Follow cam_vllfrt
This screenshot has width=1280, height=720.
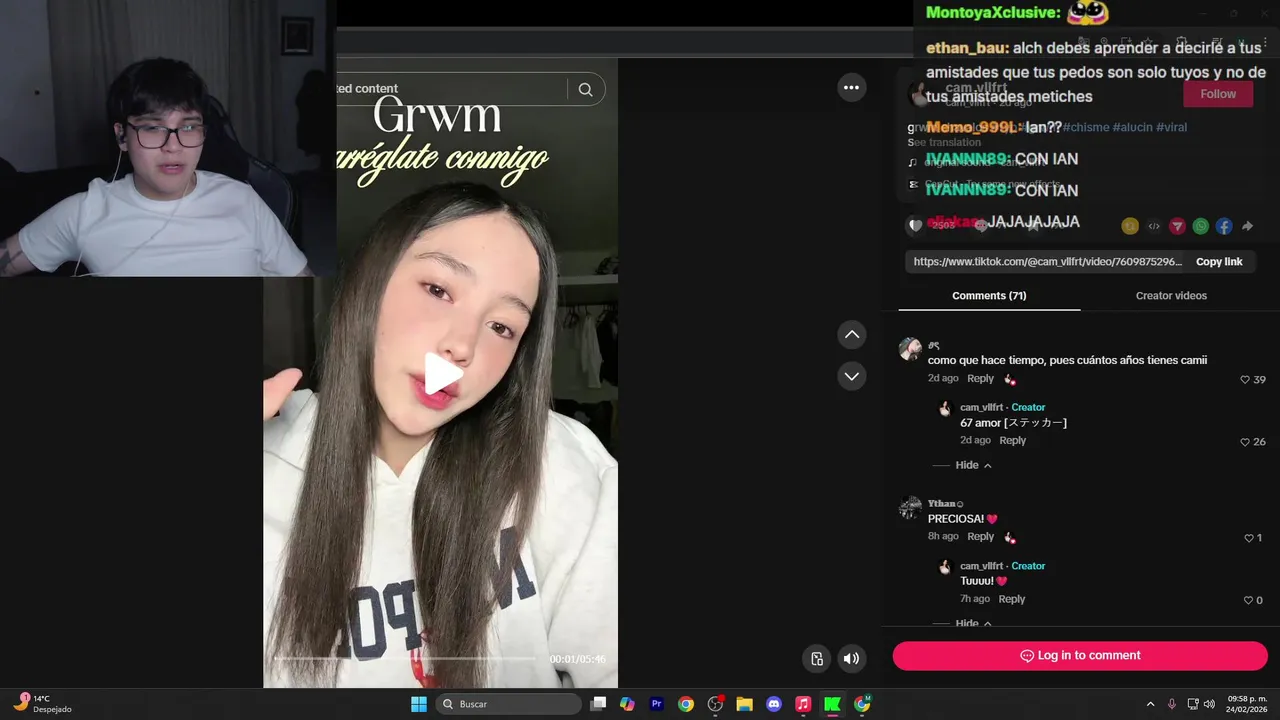pos(1218,94)
